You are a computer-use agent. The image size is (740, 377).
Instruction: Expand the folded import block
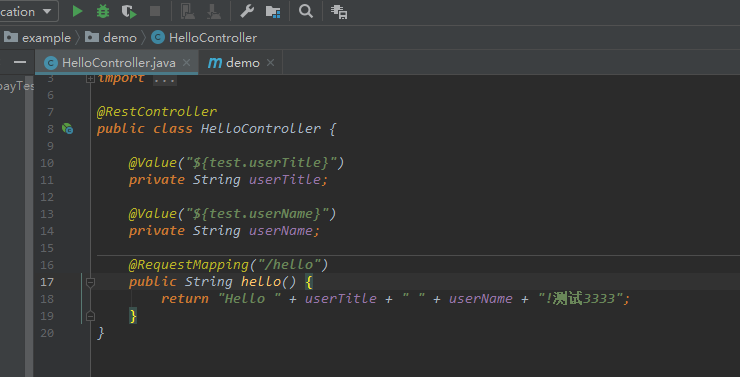tap(90, 79)
